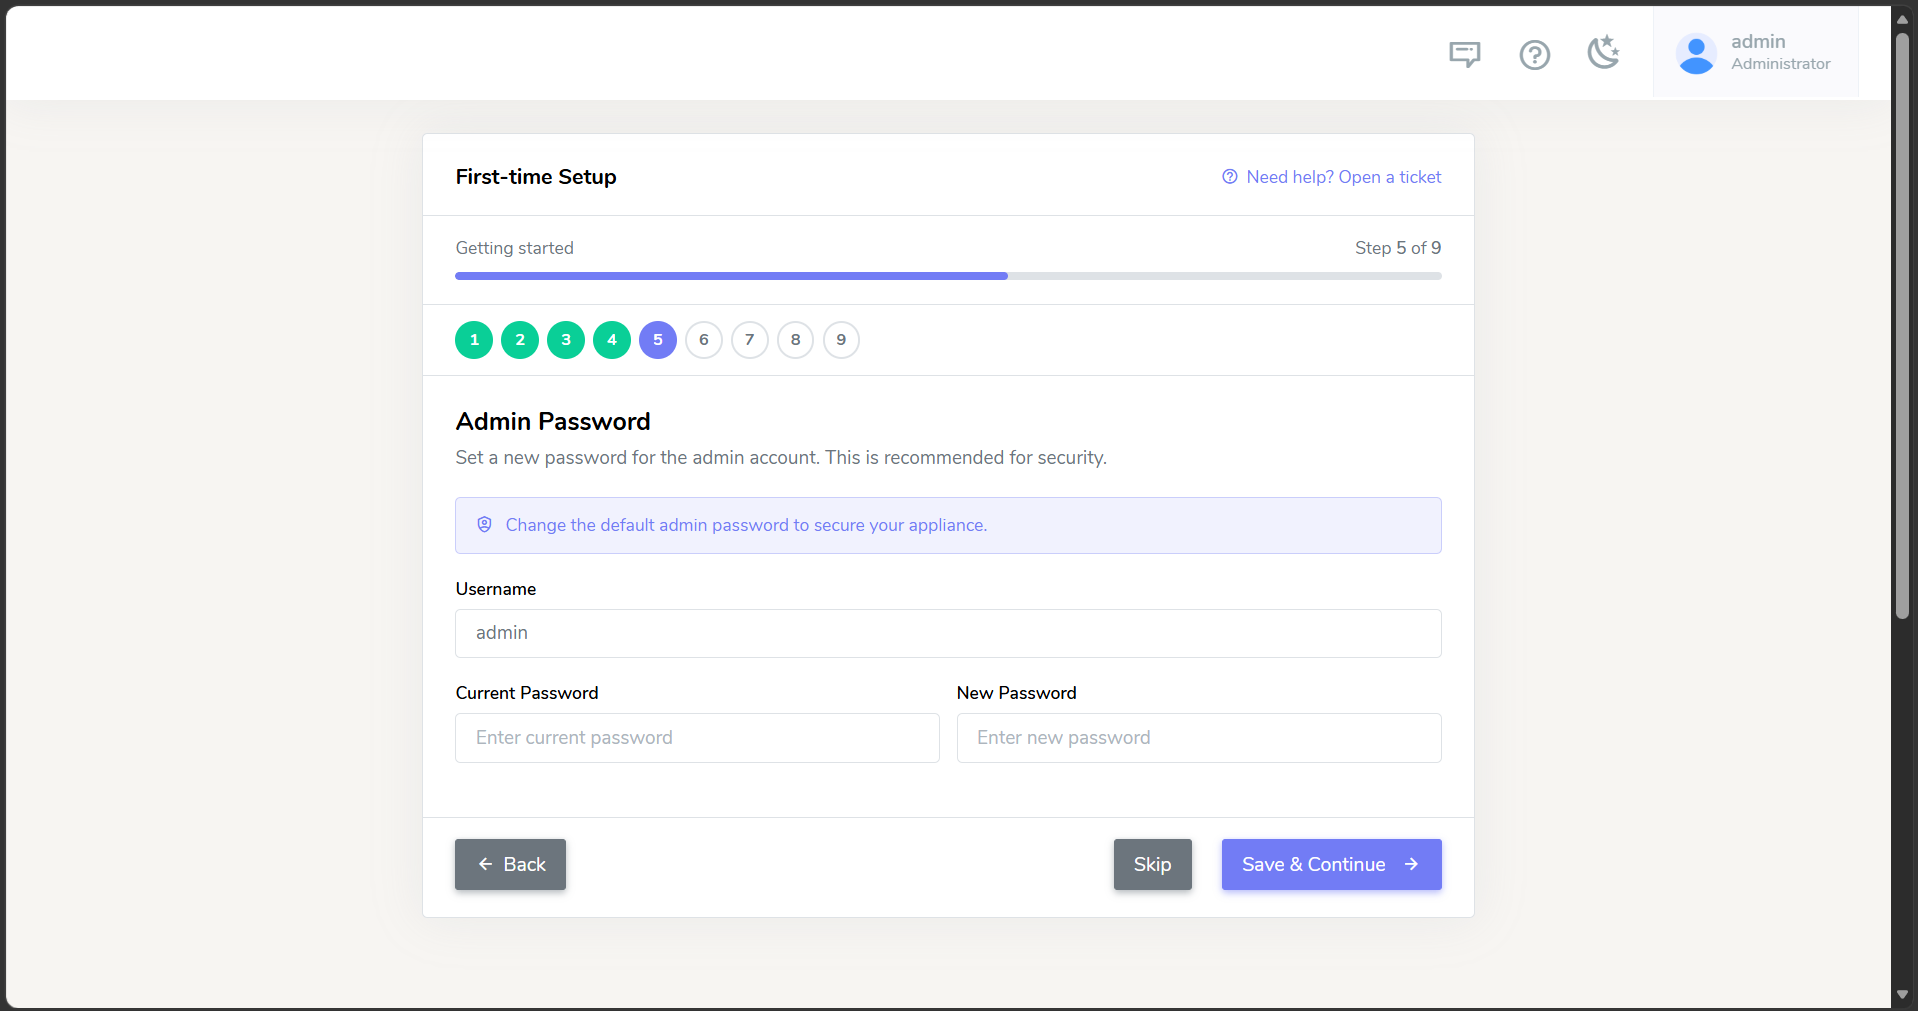Select step 9 in the wizard
The height and width of the screenshot is (1011, 1918).
(841, 340)
